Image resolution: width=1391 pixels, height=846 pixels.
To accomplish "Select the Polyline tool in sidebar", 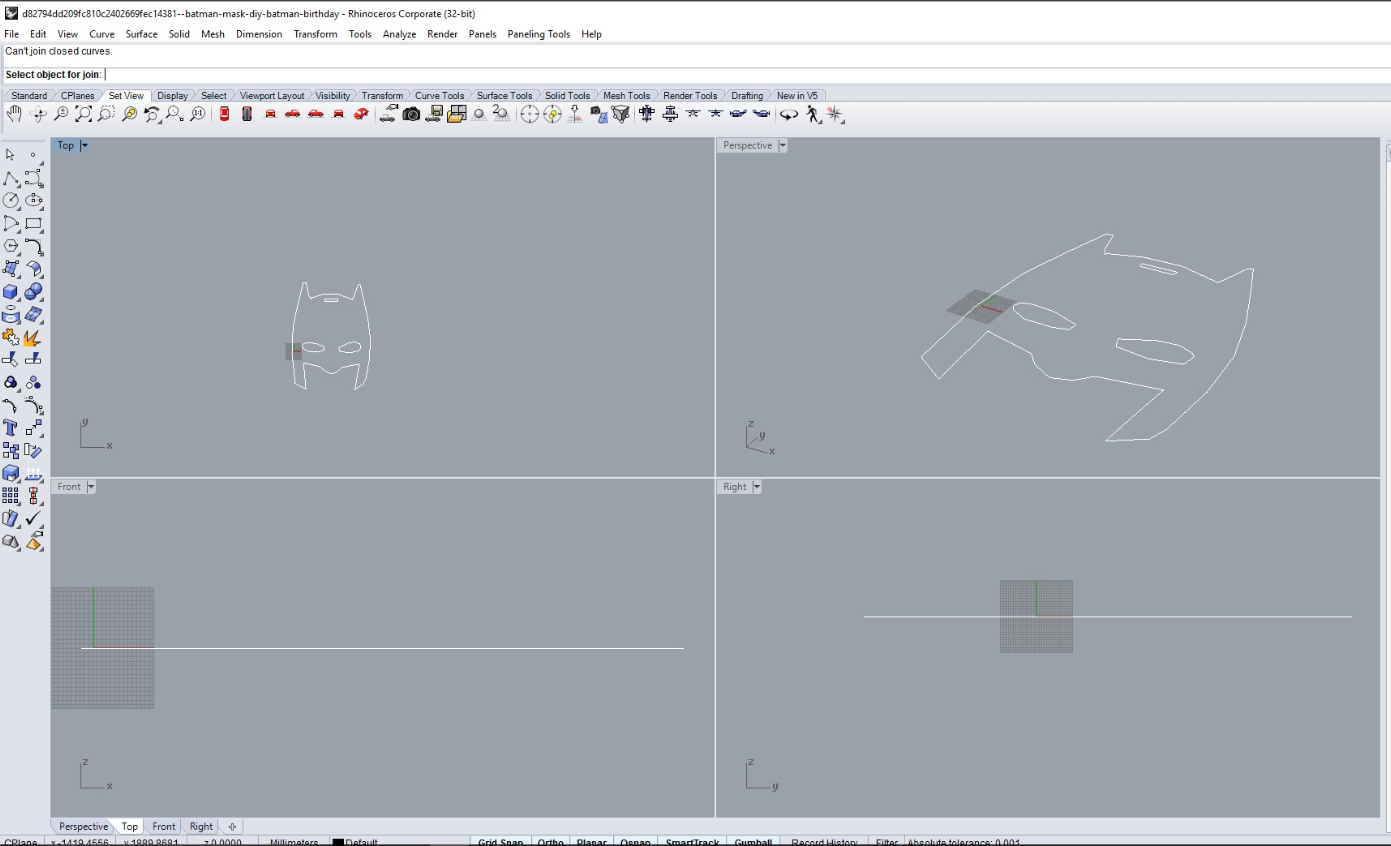I will pyautogui.click(x=11, y=178).
